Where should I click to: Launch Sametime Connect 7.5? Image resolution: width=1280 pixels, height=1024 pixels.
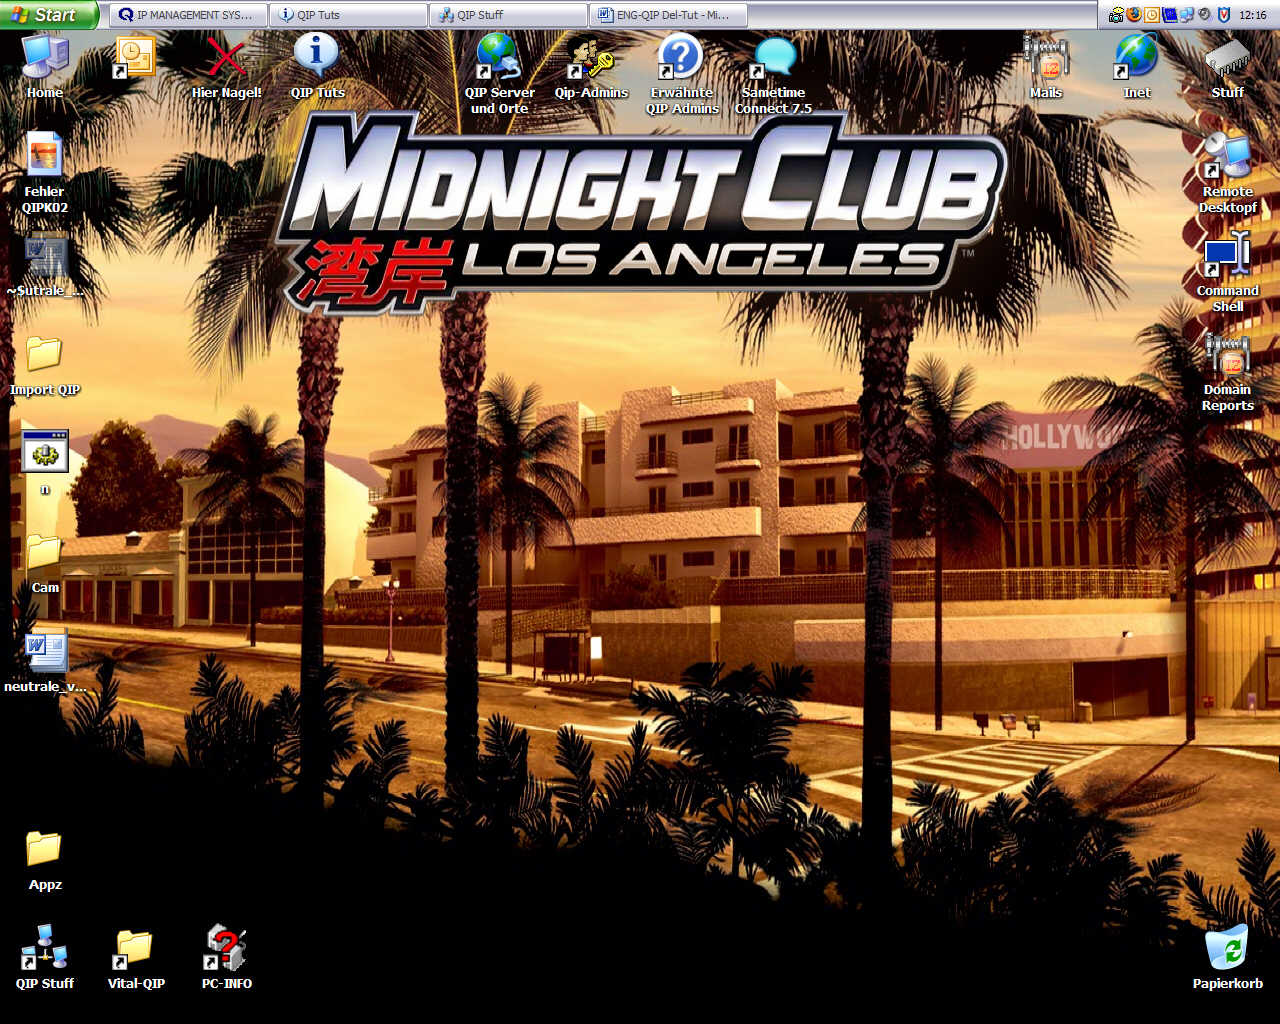773,75
